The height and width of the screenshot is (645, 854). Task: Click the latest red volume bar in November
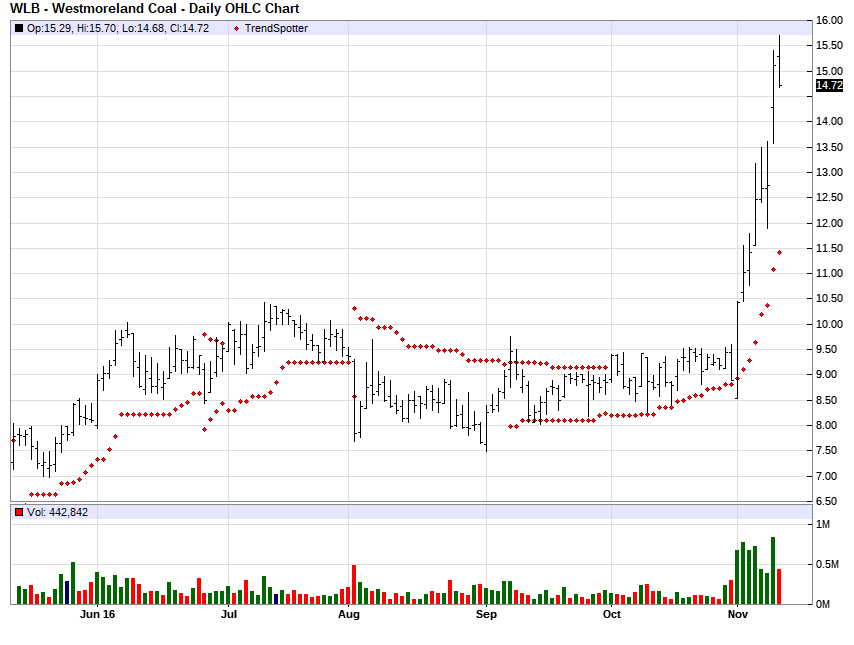pos(779,587)
